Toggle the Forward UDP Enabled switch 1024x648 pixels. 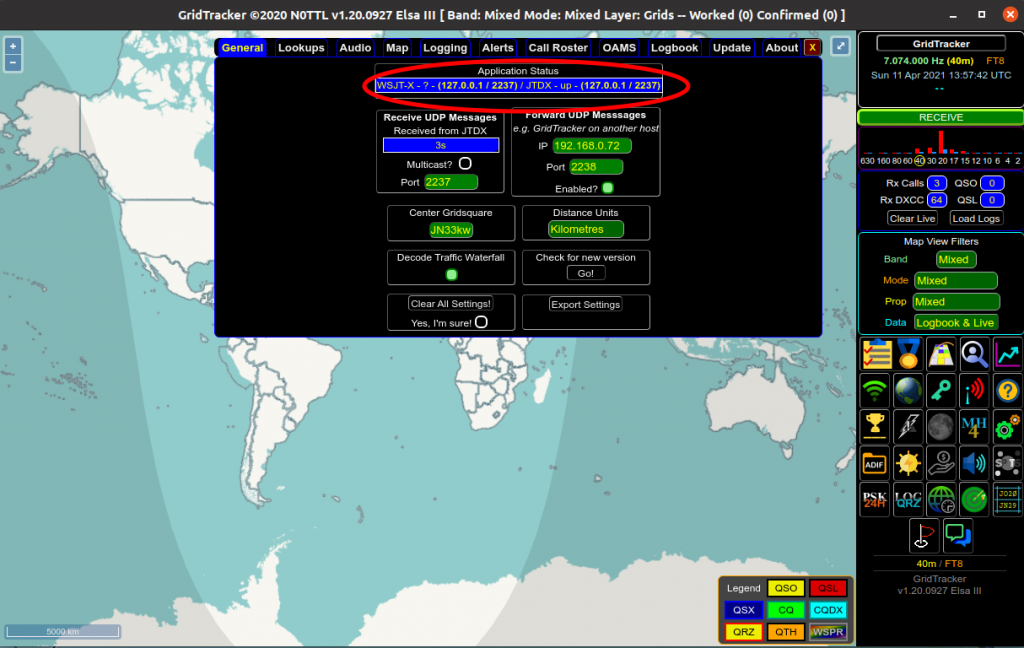pos(608,188)
